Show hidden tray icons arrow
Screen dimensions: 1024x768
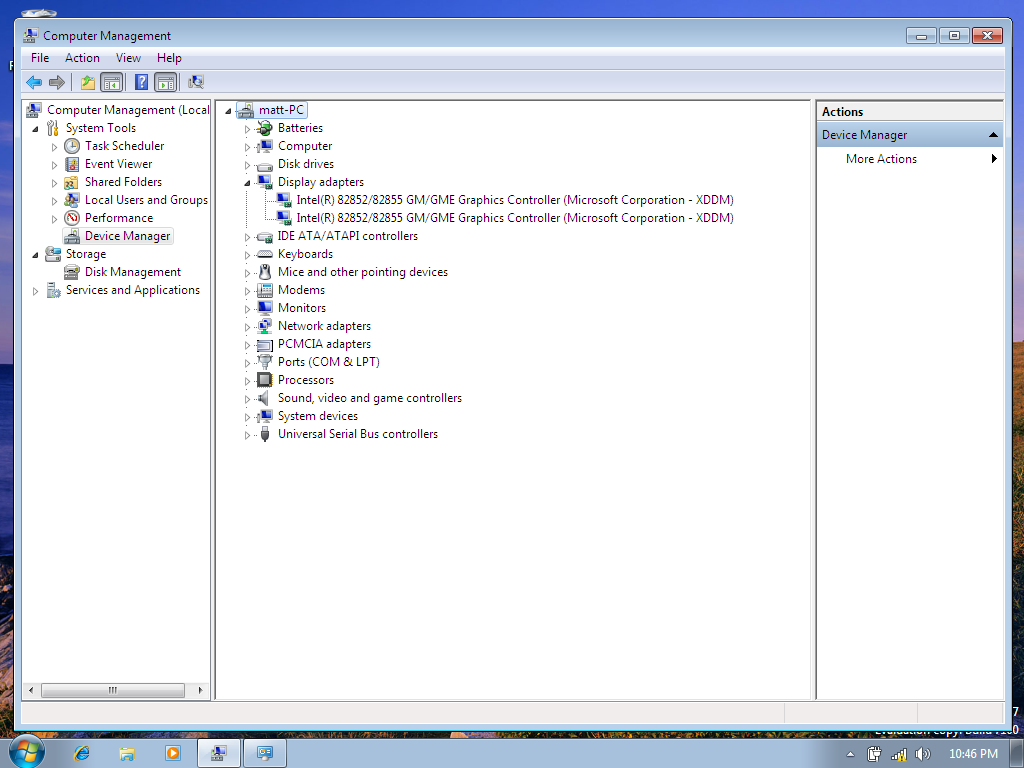click(x=850, y=754)
